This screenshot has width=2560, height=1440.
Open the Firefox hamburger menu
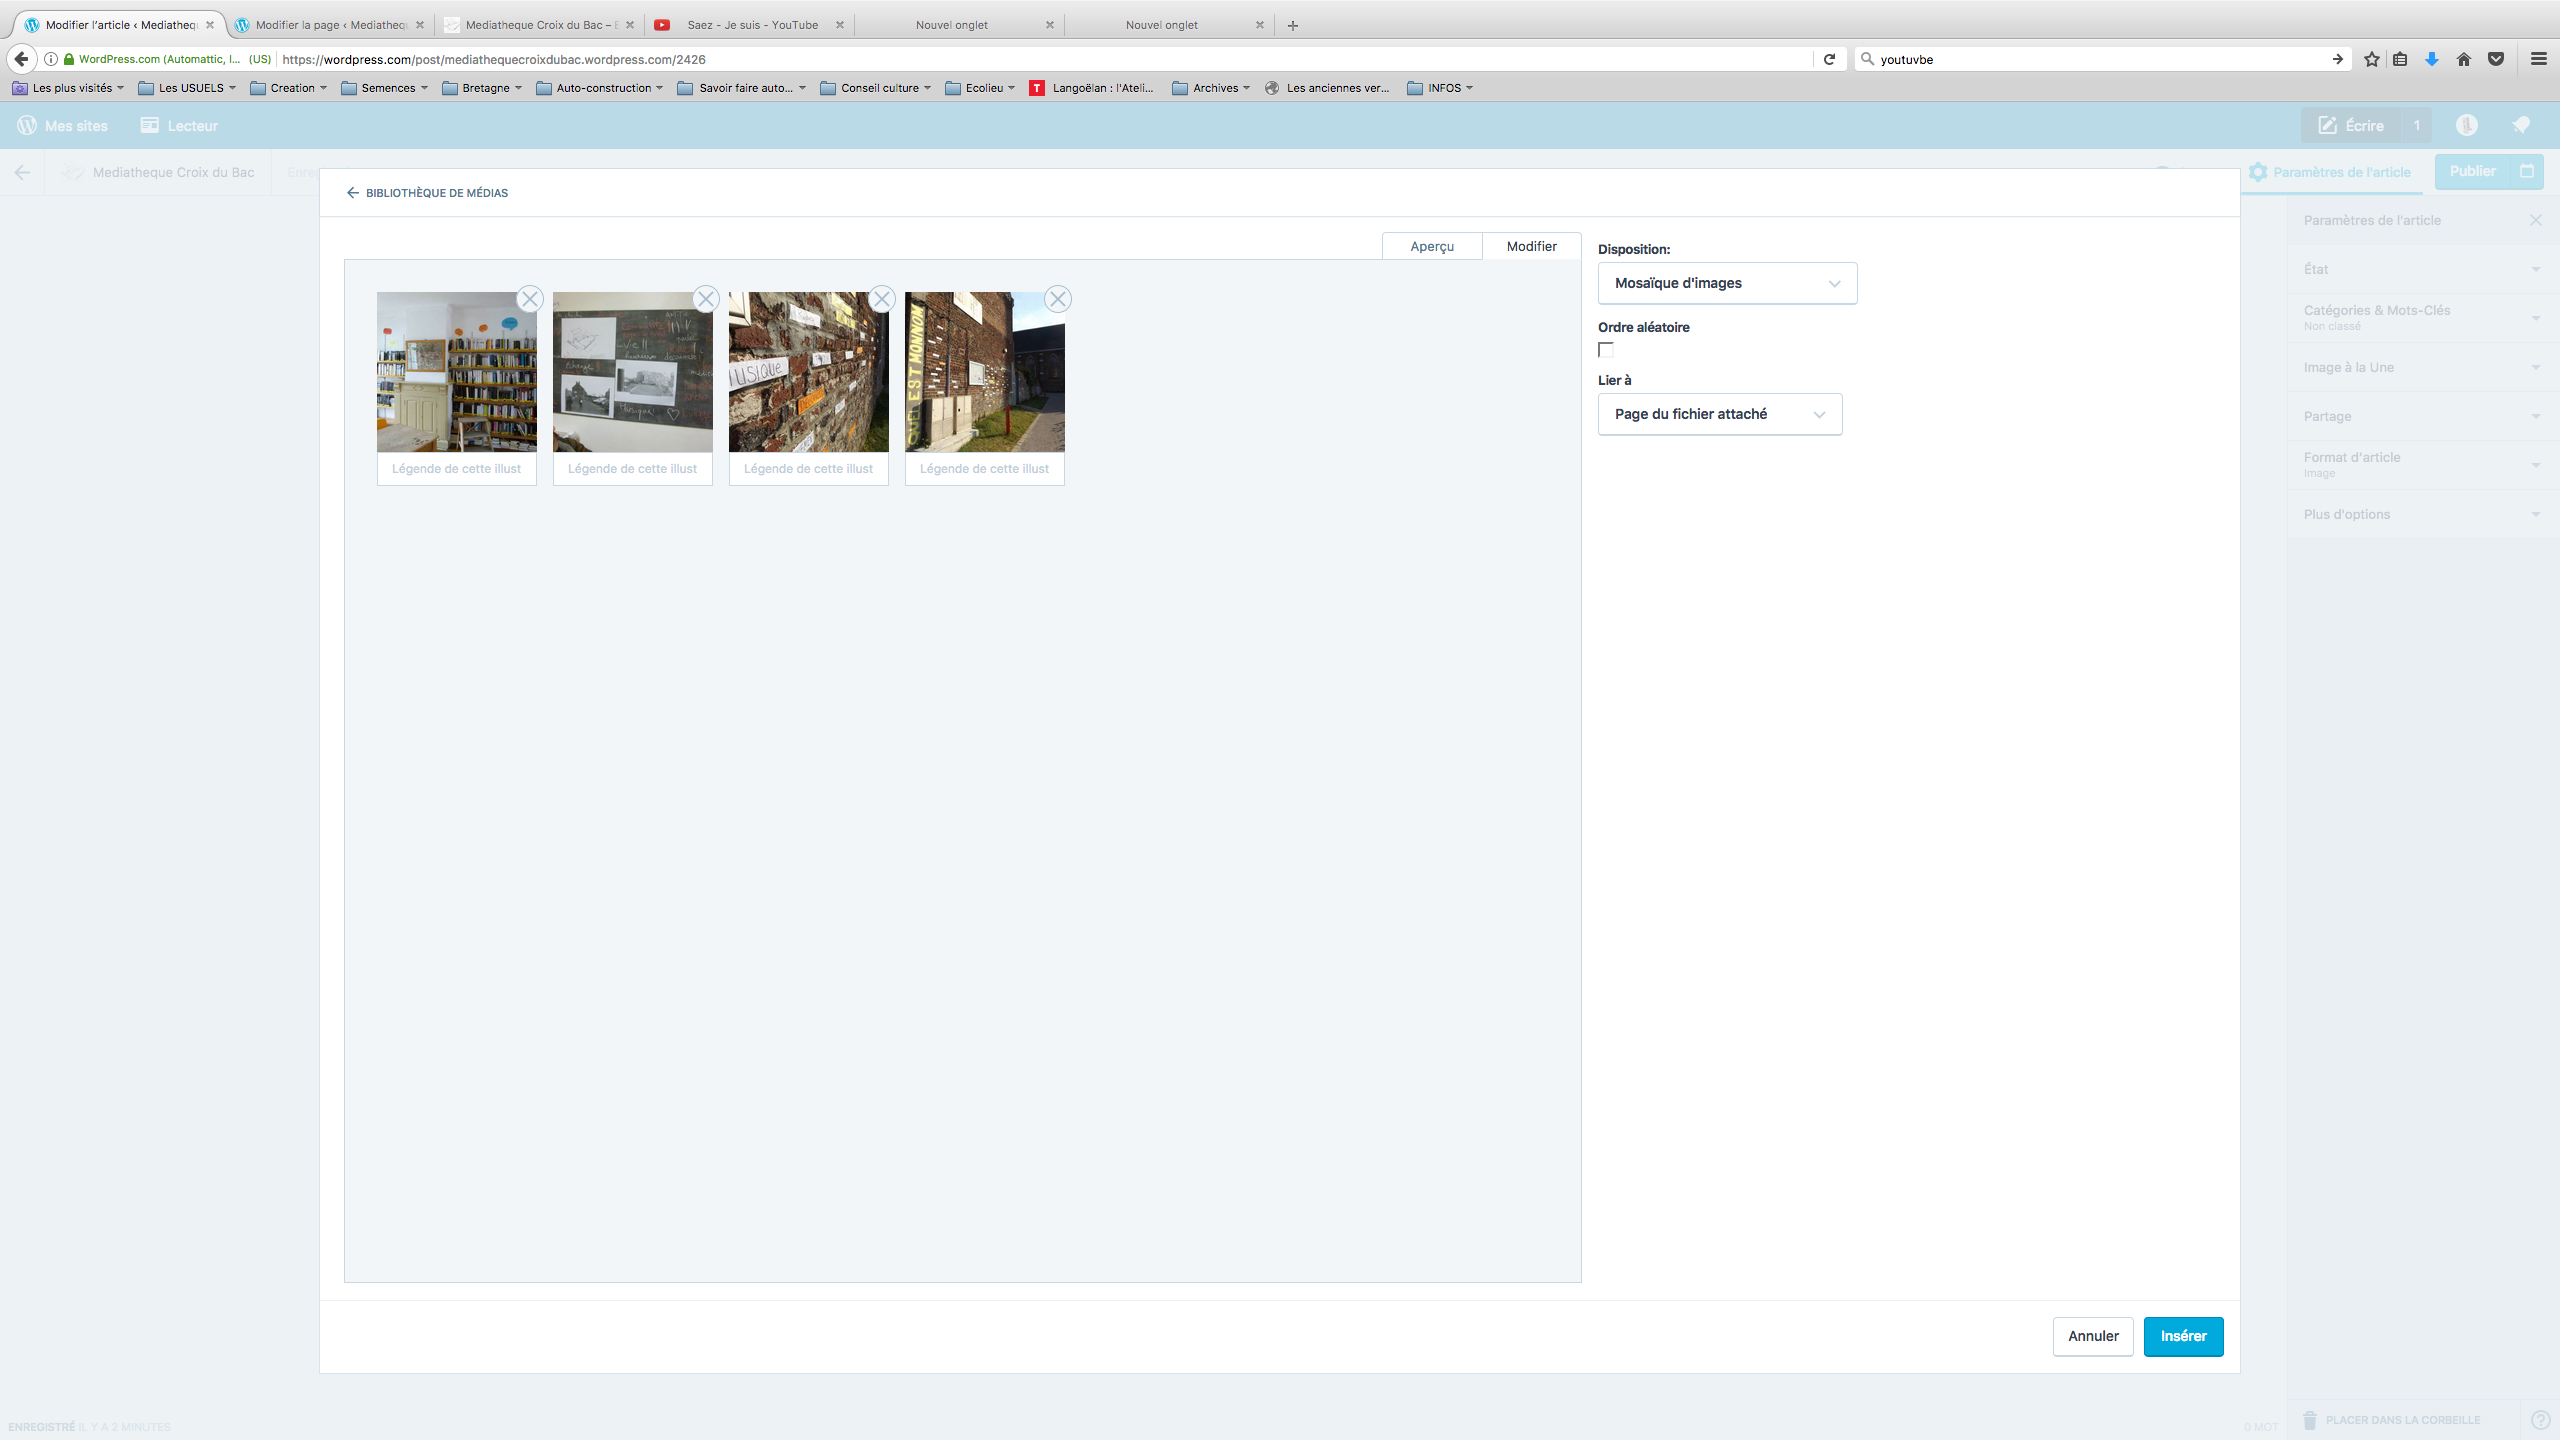2538,59
